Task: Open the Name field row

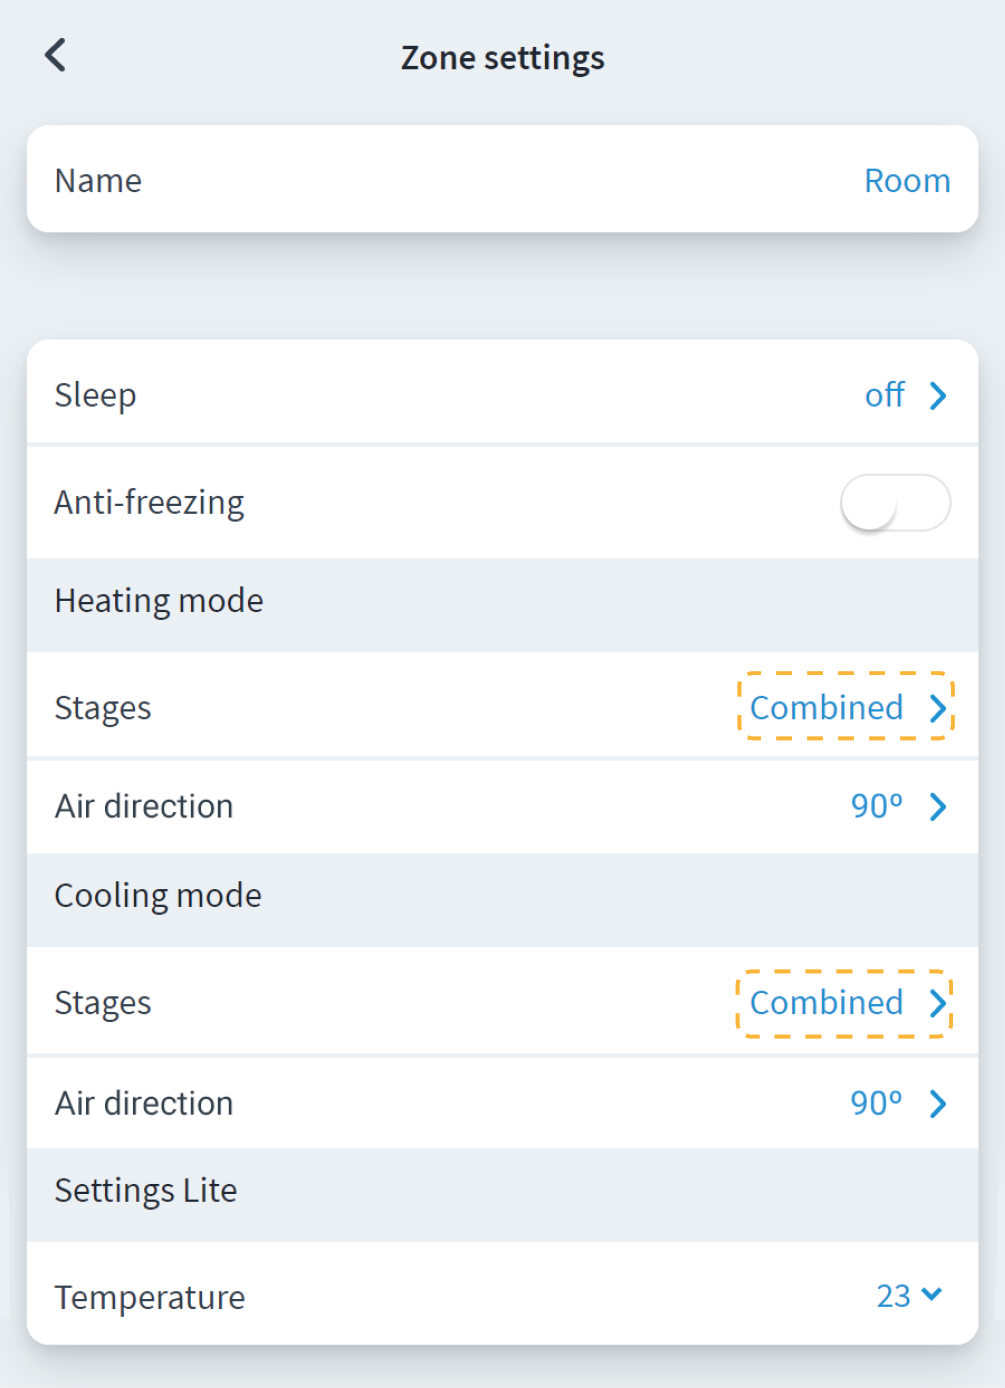Action: point(400,181)
